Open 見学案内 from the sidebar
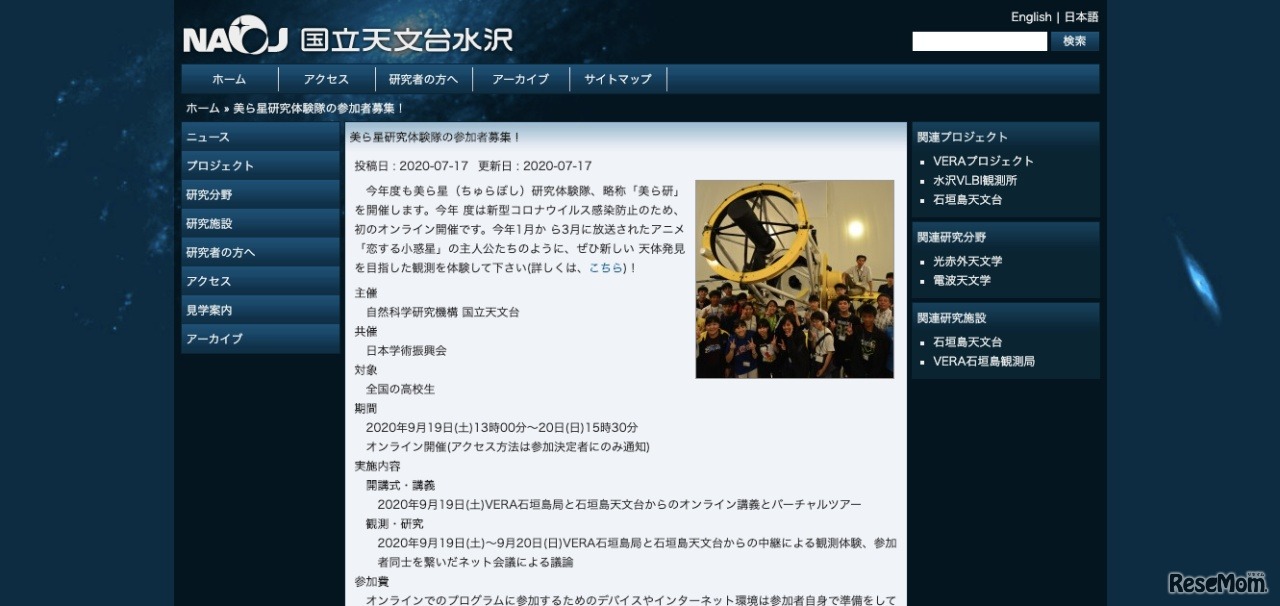The image size is (1280, 606). [260, 309]
